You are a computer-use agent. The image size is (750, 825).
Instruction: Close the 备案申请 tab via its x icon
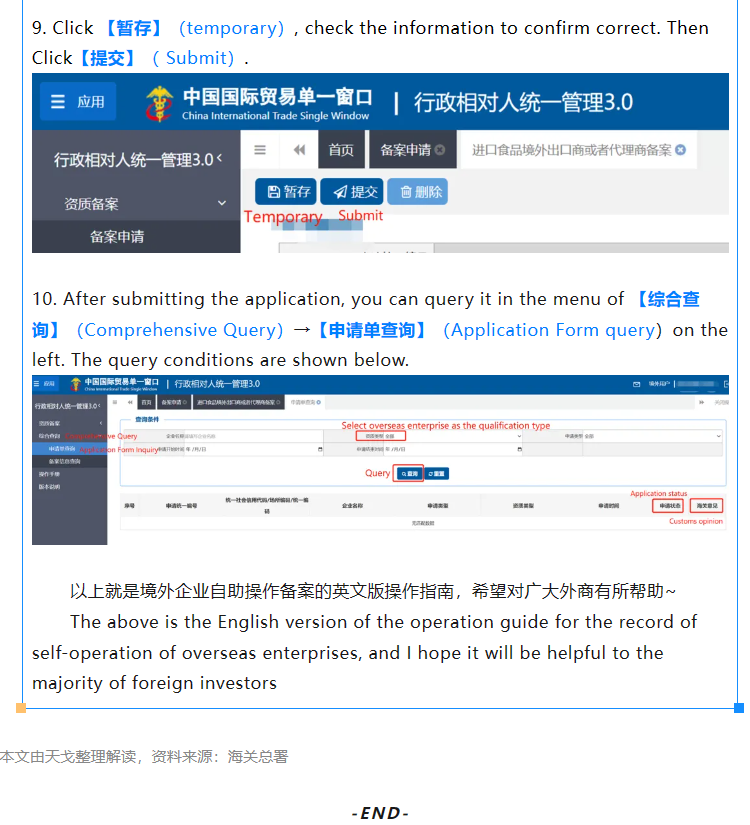(440, 150)
